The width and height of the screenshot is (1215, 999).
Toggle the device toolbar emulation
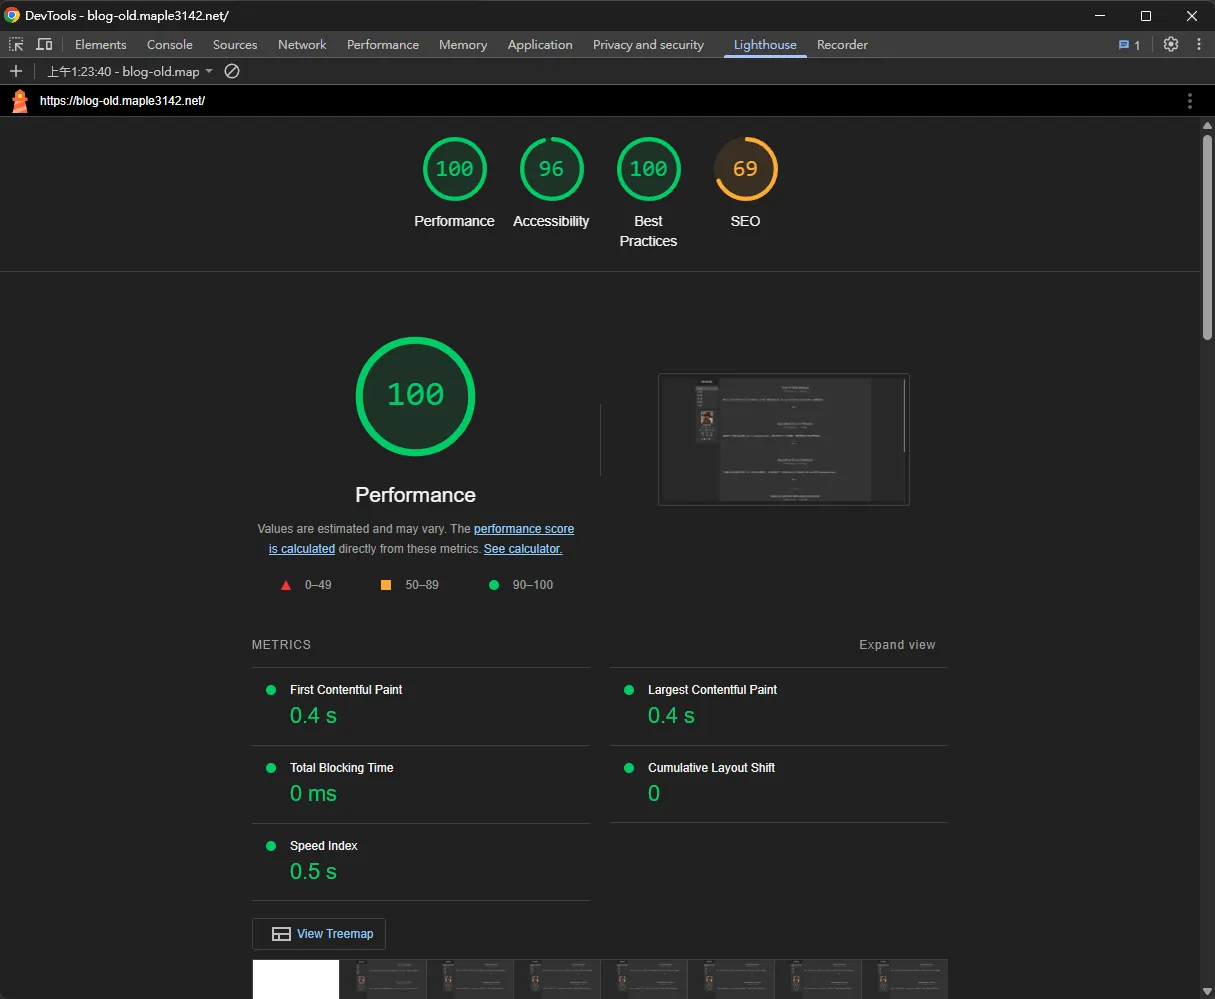(x=44, y=44)
